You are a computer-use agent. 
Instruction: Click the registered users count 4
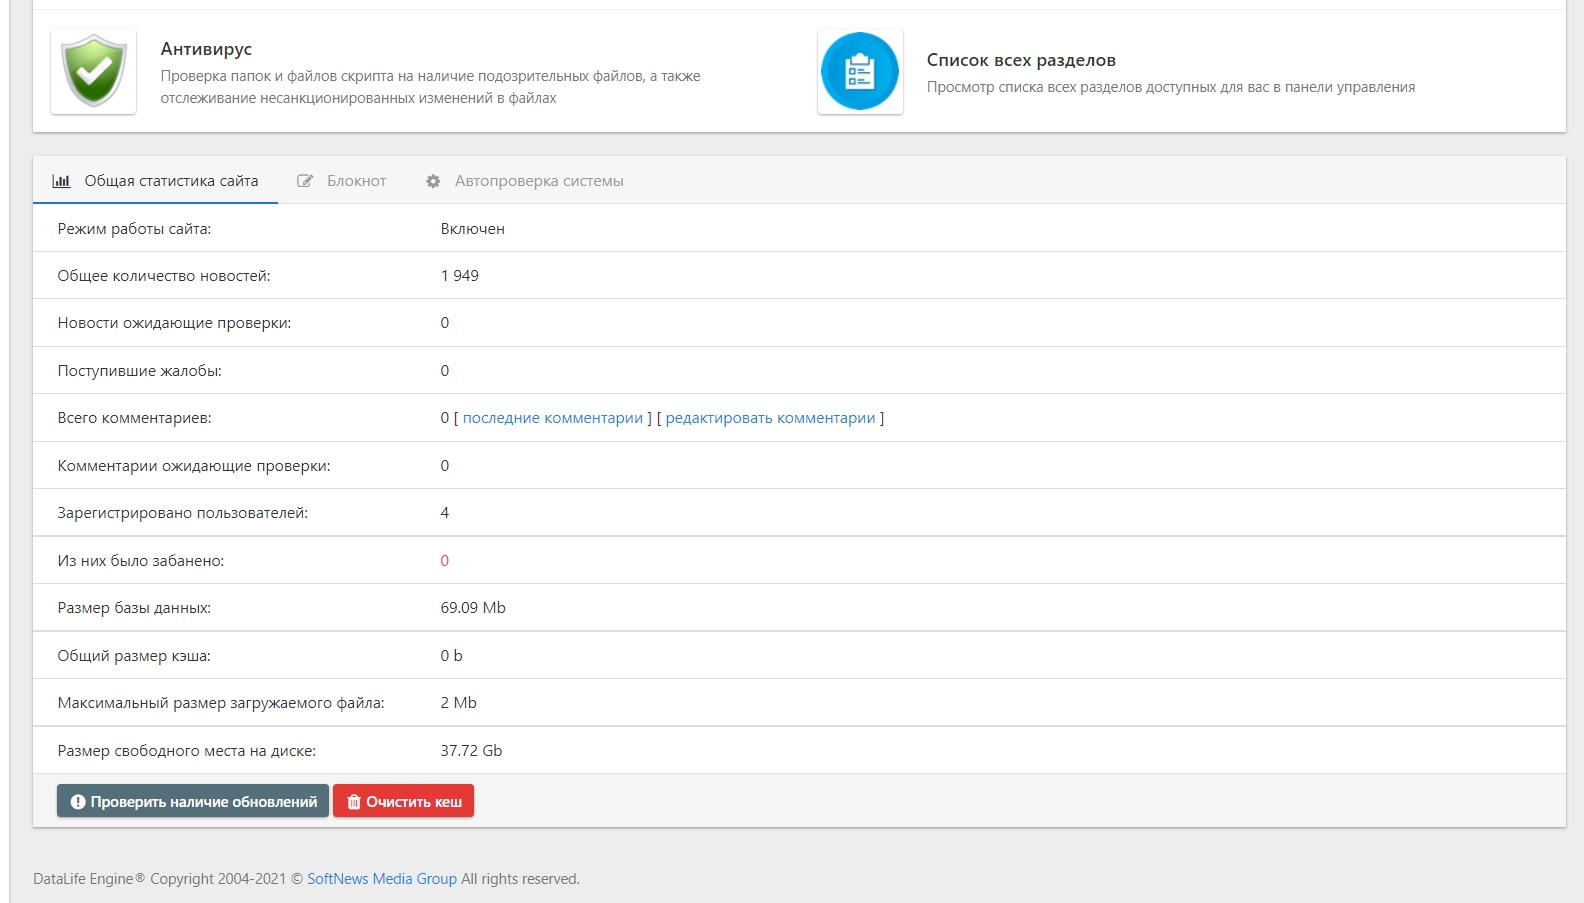point(445,513)
